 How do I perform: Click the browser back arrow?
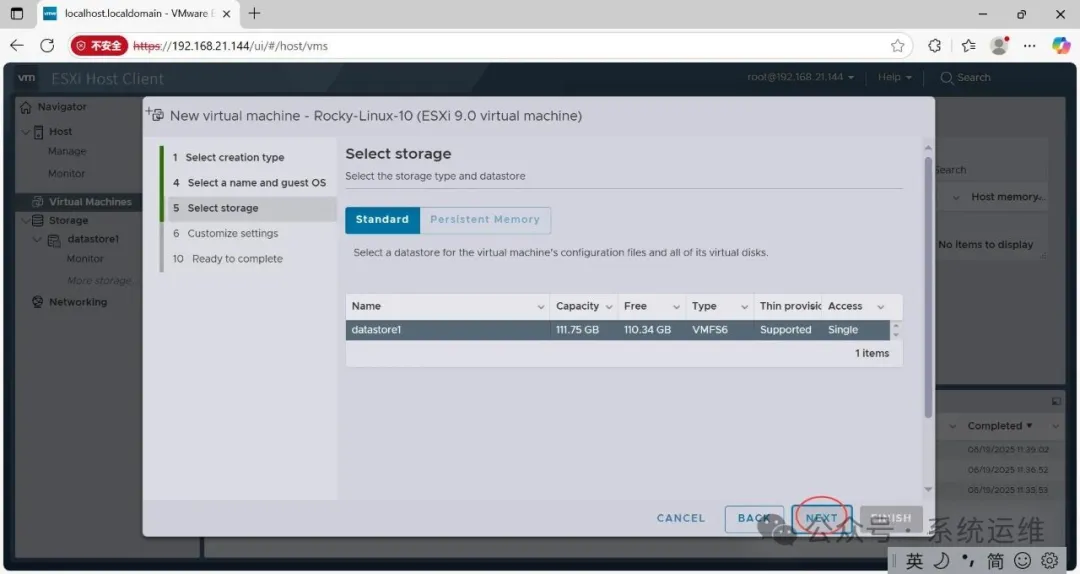[x=17, y=45]
